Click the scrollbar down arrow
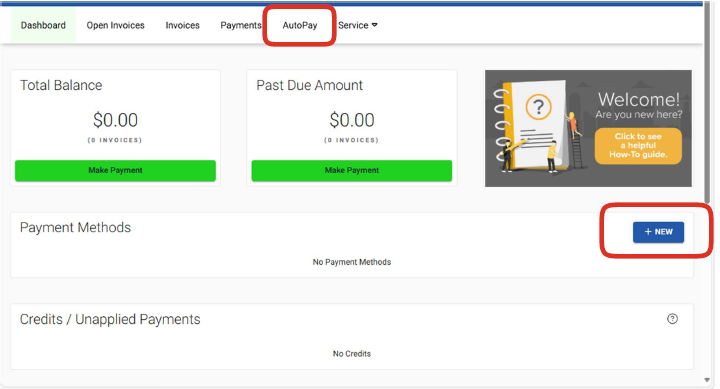 (x=707, y=380)
